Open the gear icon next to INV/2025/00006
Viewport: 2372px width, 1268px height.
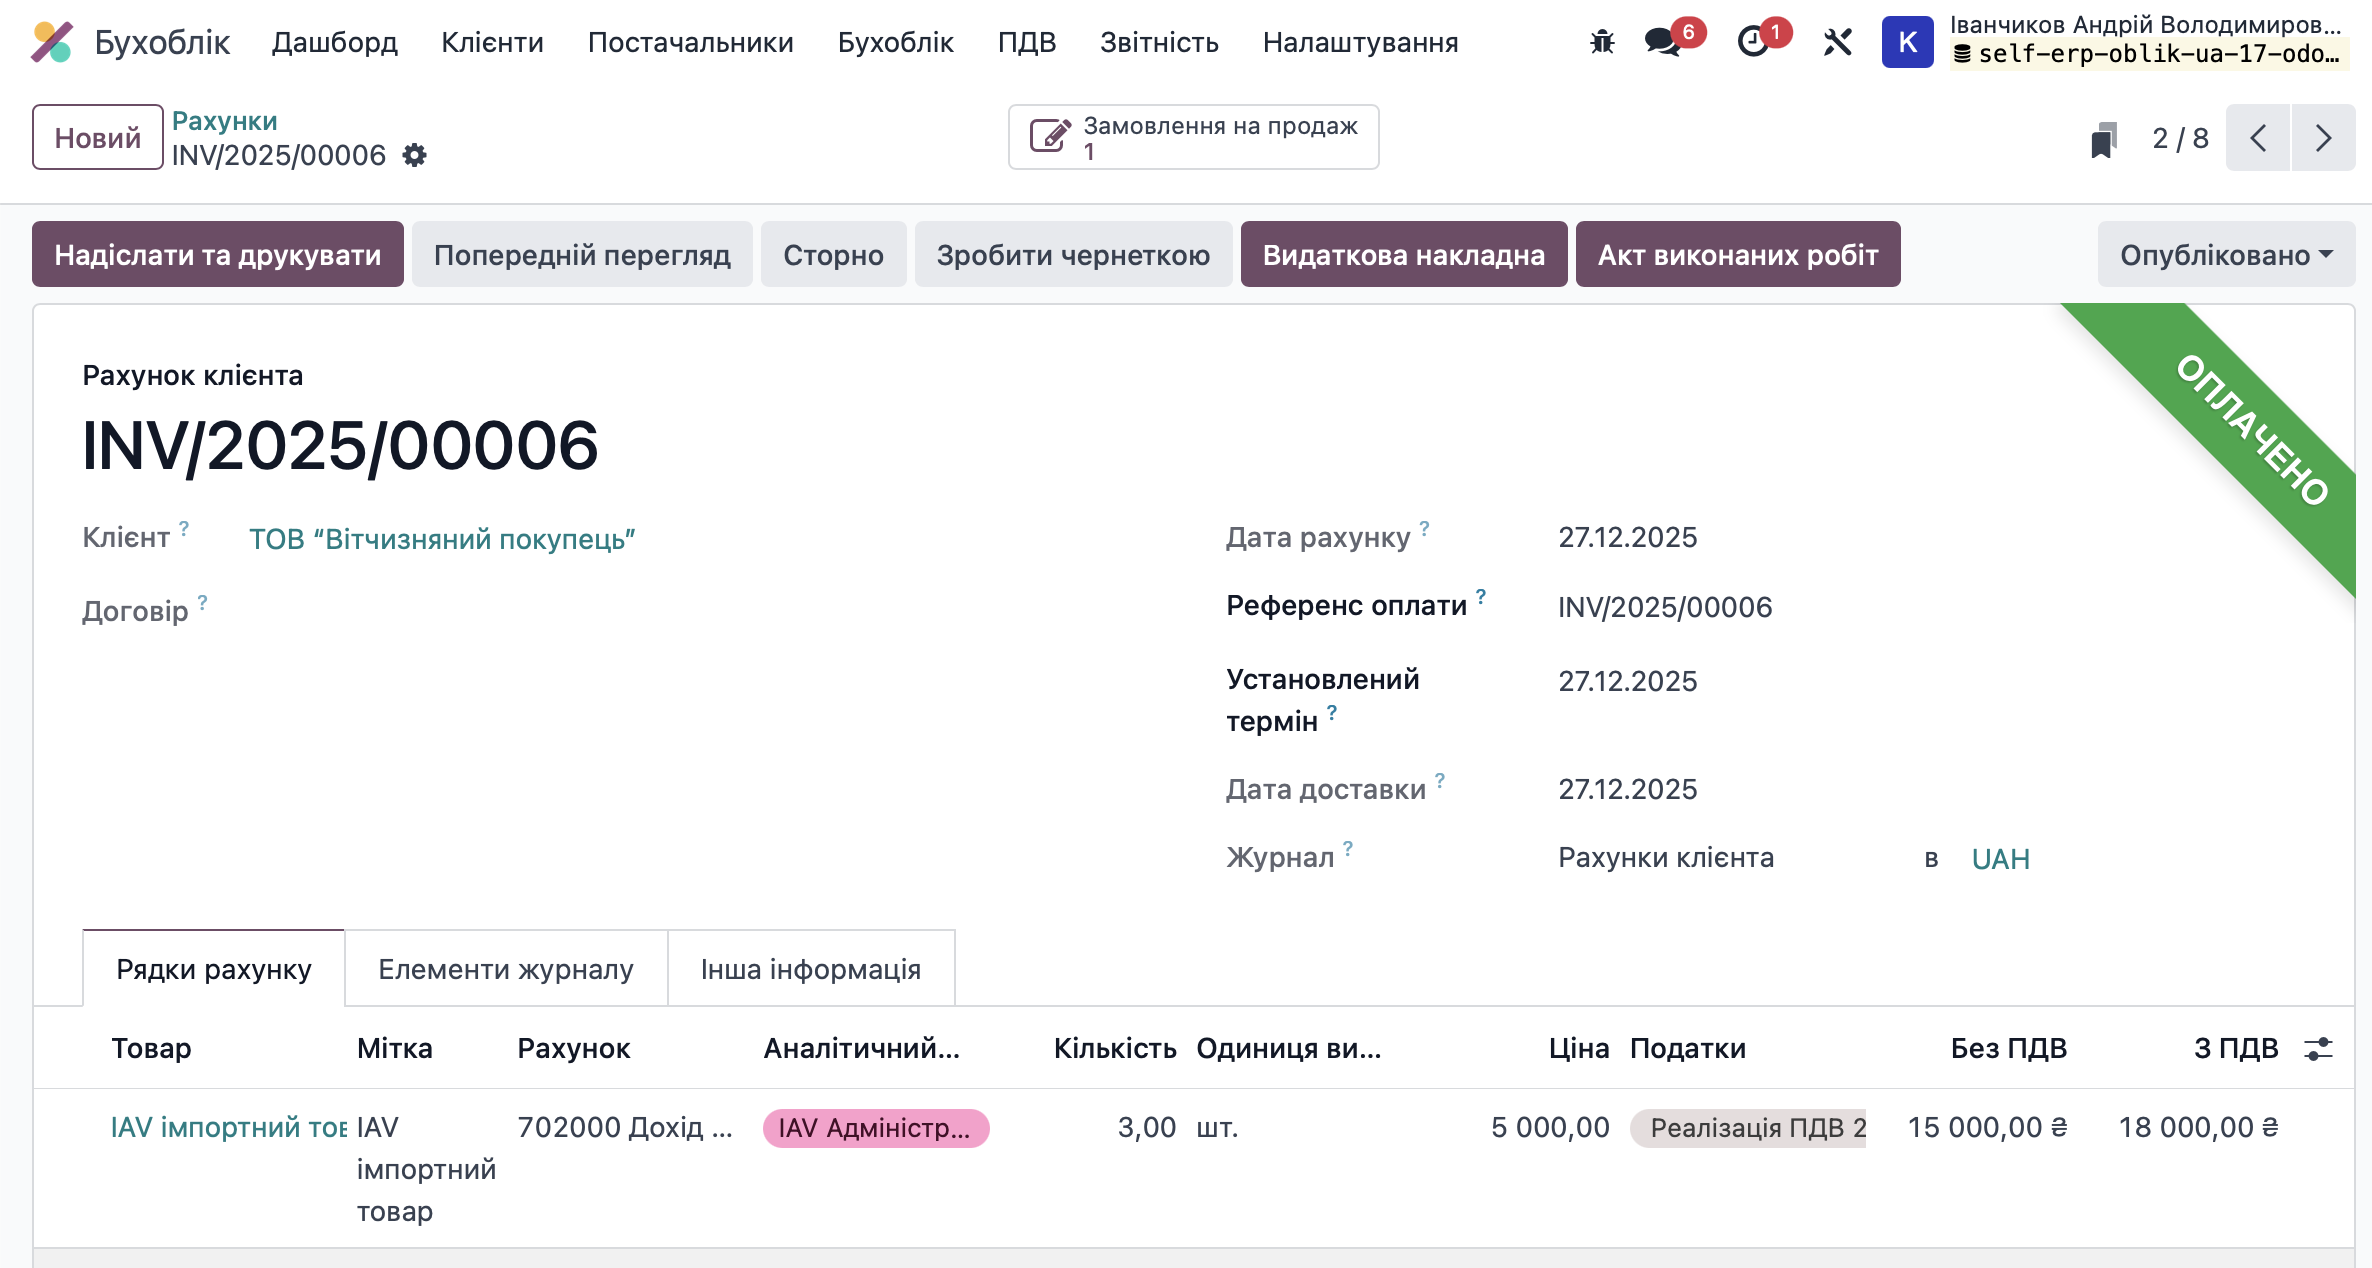pos(415,156)
